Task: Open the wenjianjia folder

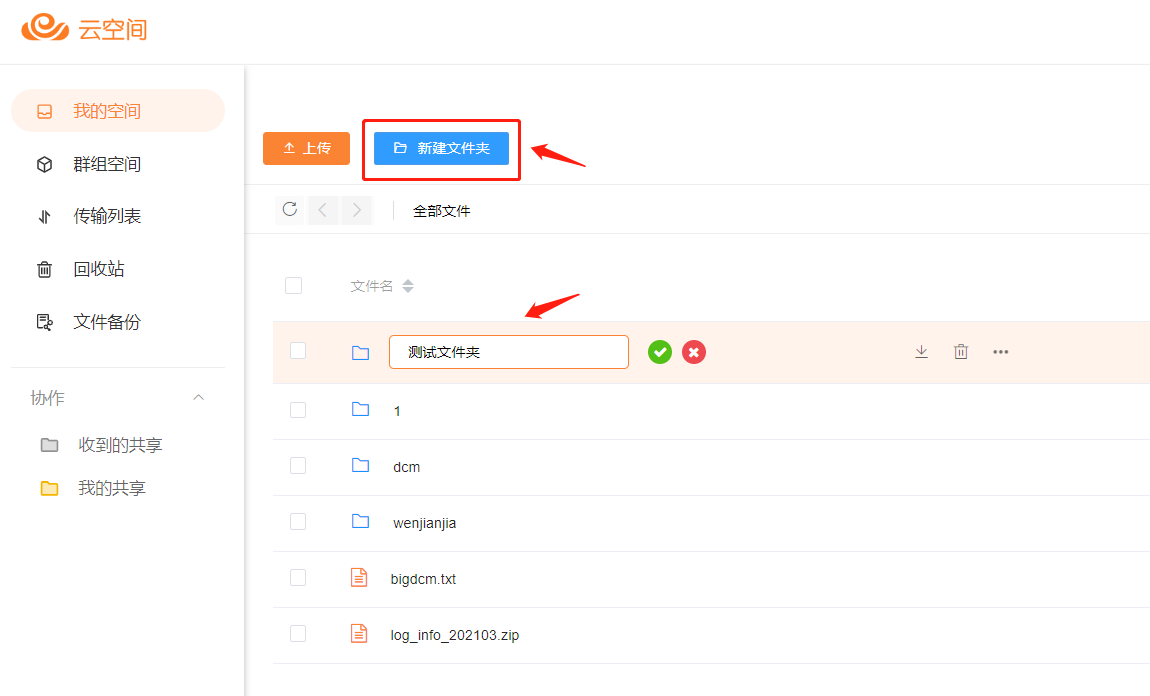Action: coord(425,524)
